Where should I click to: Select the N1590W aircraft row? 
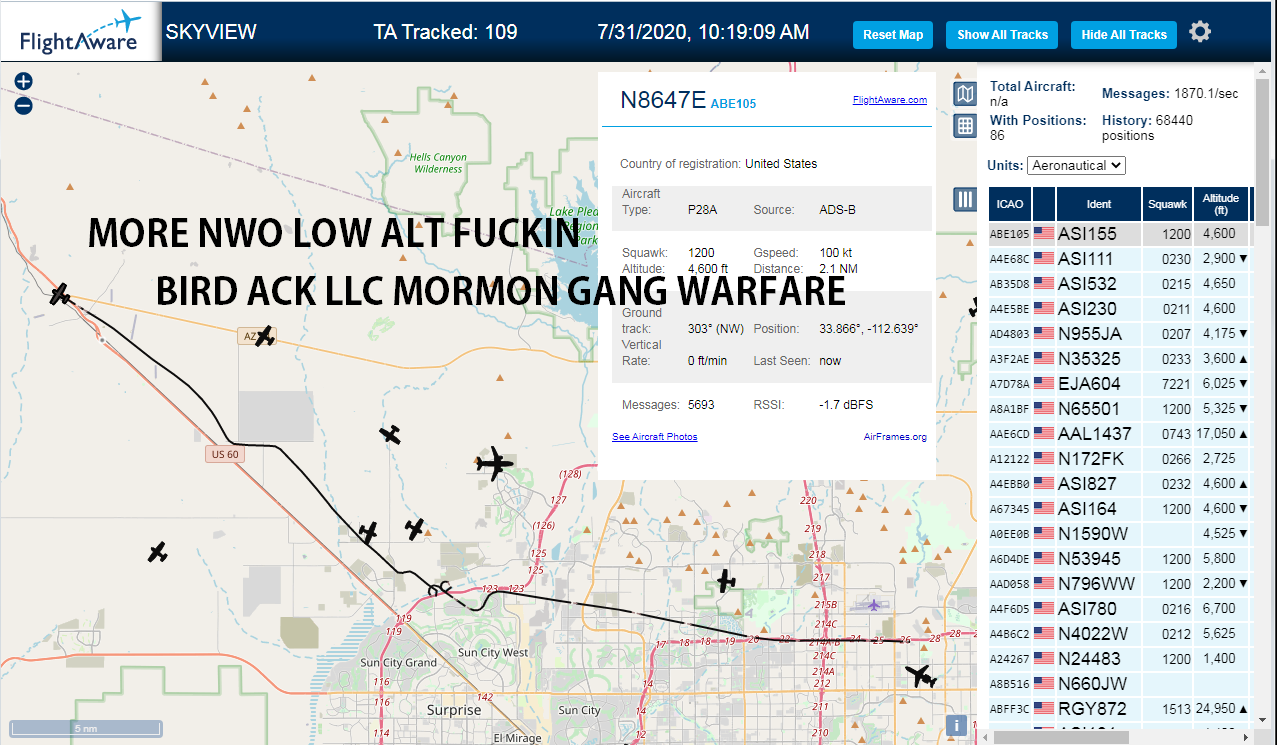1119,534
